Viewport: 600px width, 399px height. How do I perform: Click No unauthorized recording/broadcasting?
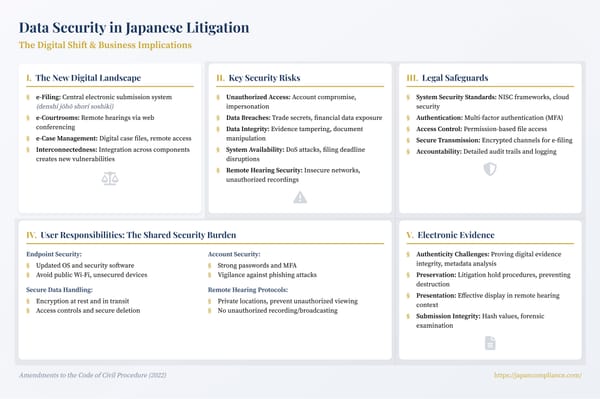(x=277, y=310)
